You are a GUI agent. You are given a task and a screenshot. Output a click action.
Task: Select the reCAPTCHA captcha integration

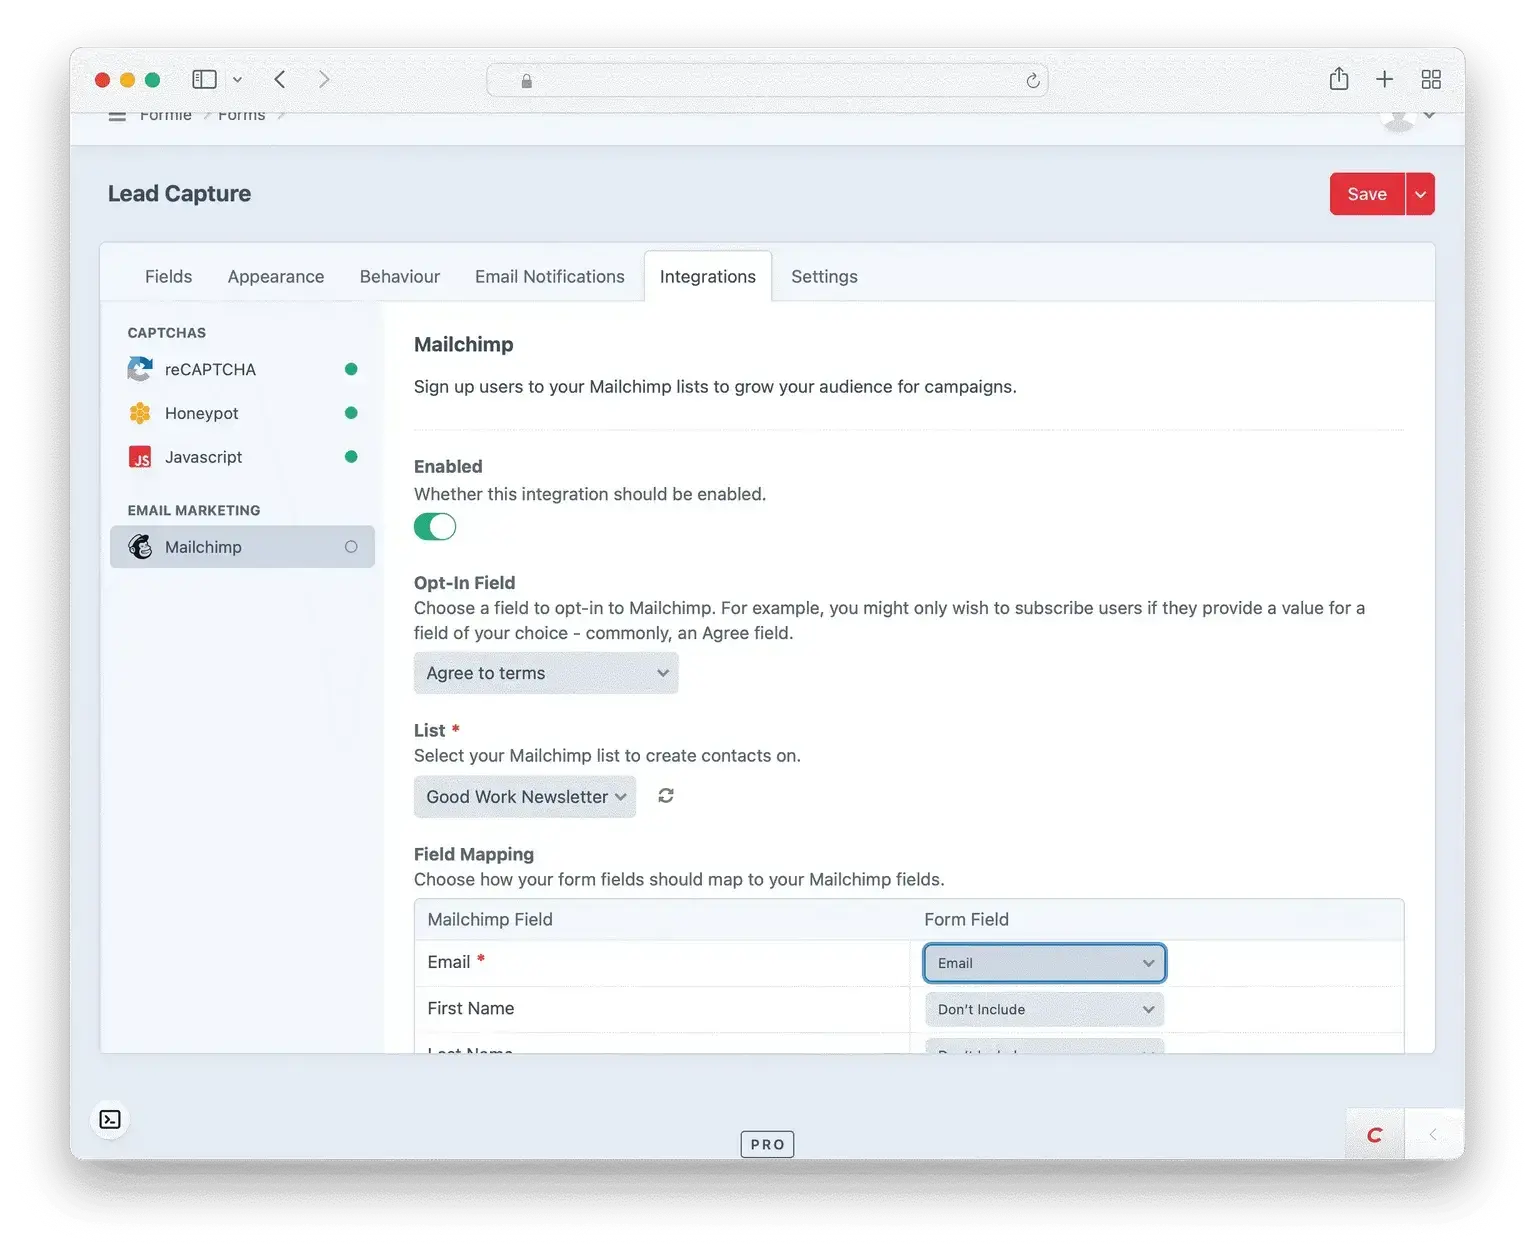coord(210,369)
